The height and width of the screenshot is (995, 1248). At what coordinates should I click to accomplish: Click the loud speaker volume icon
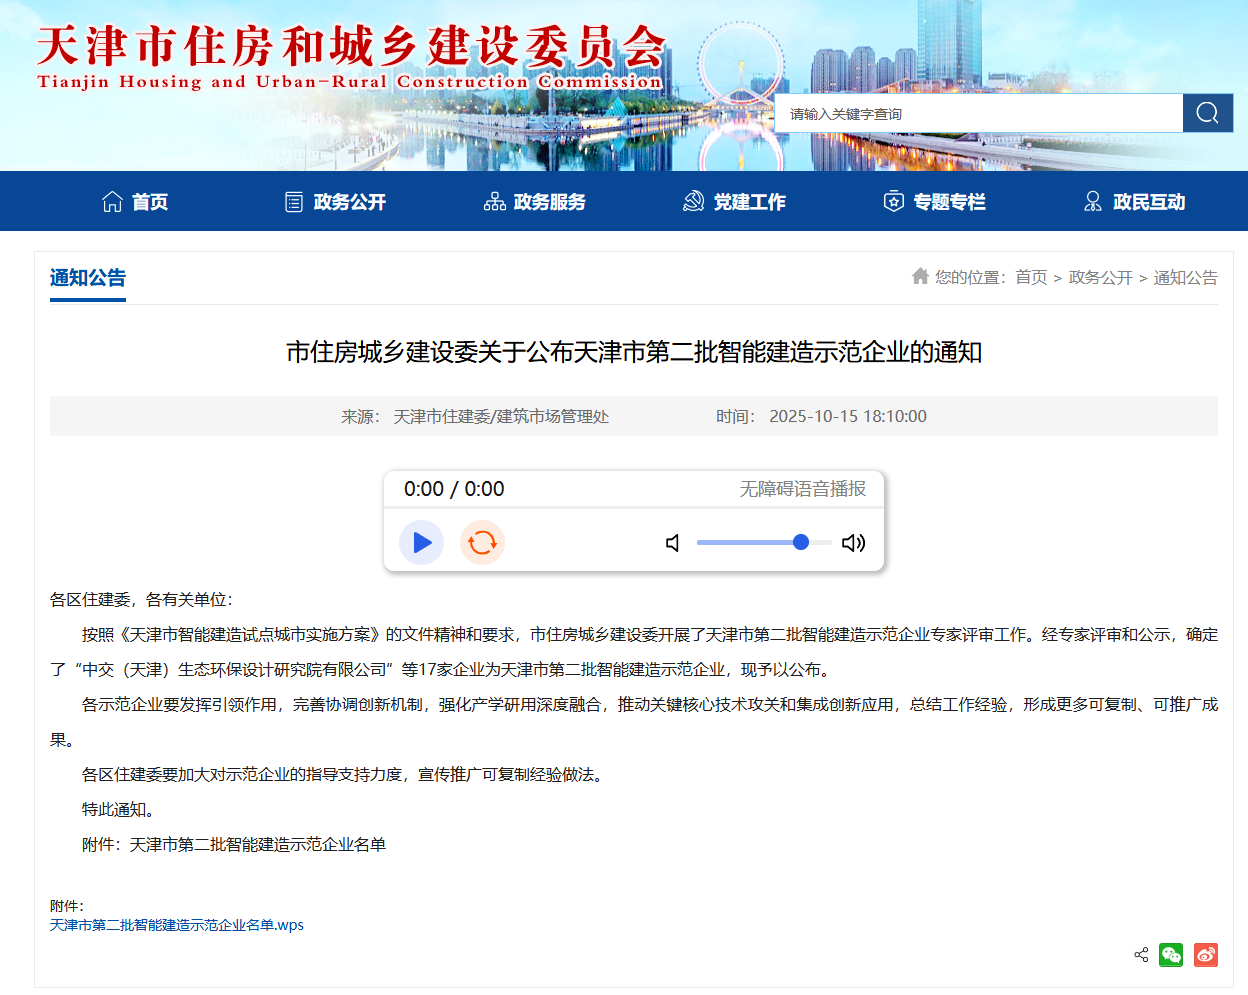pos(853,543)
